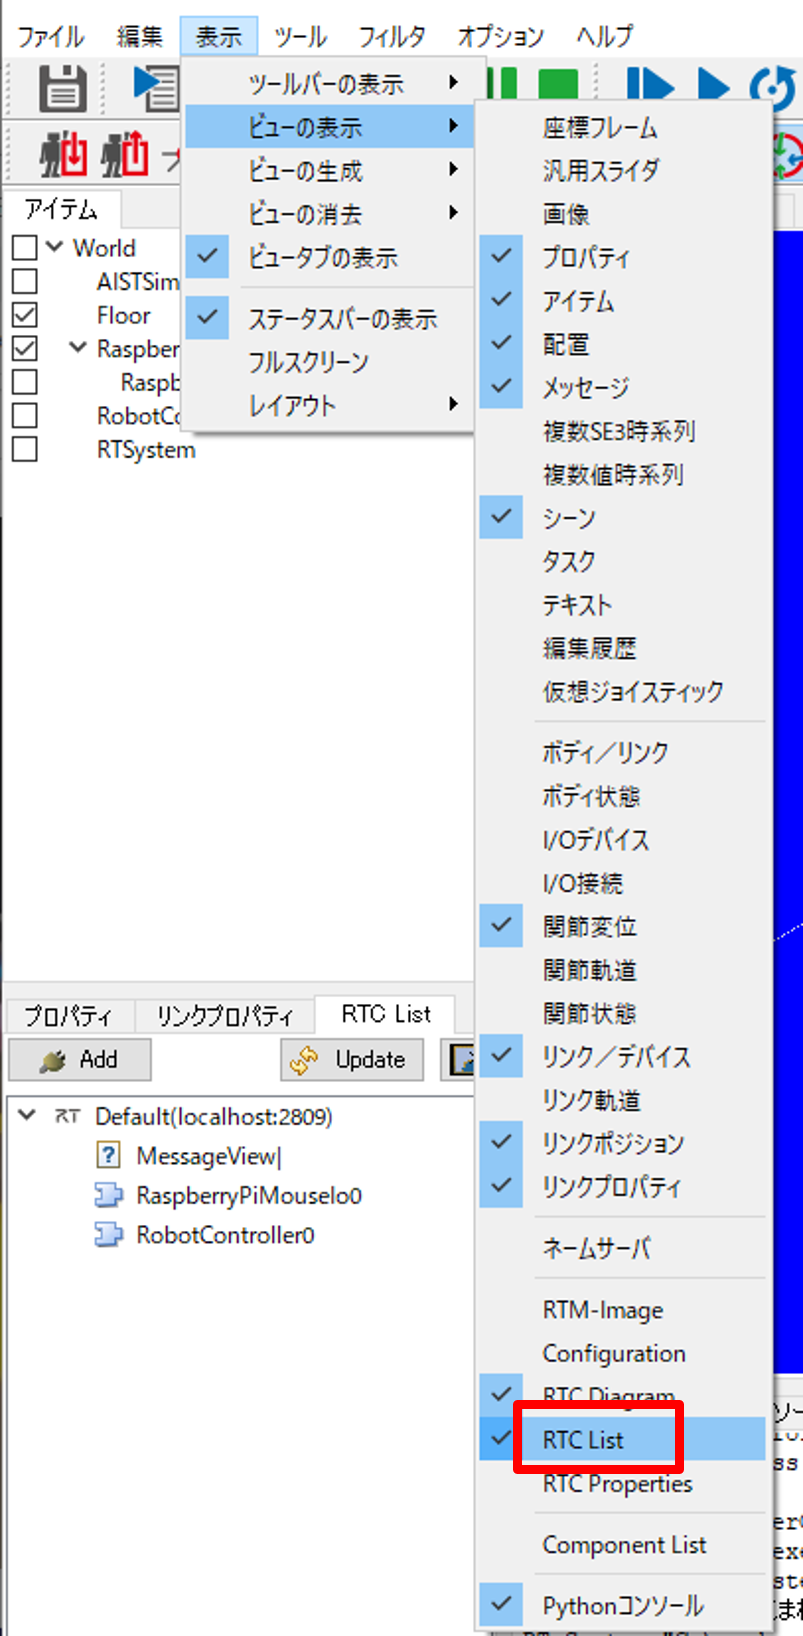This screenshot has width=803, height=1636.
Task: Uncheck the Floor item checkbox
Action: coord(25,315)
